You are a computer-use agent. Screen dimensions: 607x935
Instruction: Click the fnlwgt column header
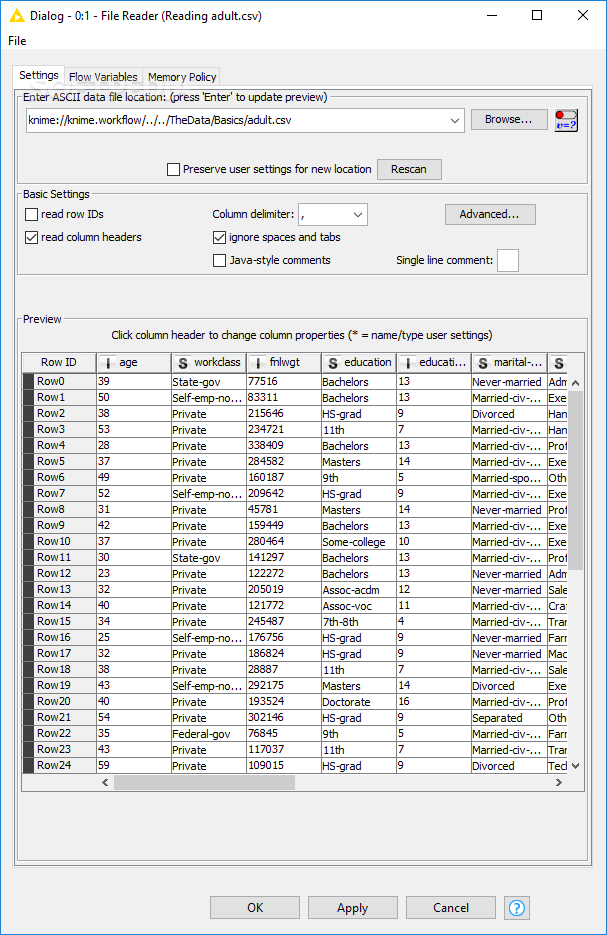284,363
